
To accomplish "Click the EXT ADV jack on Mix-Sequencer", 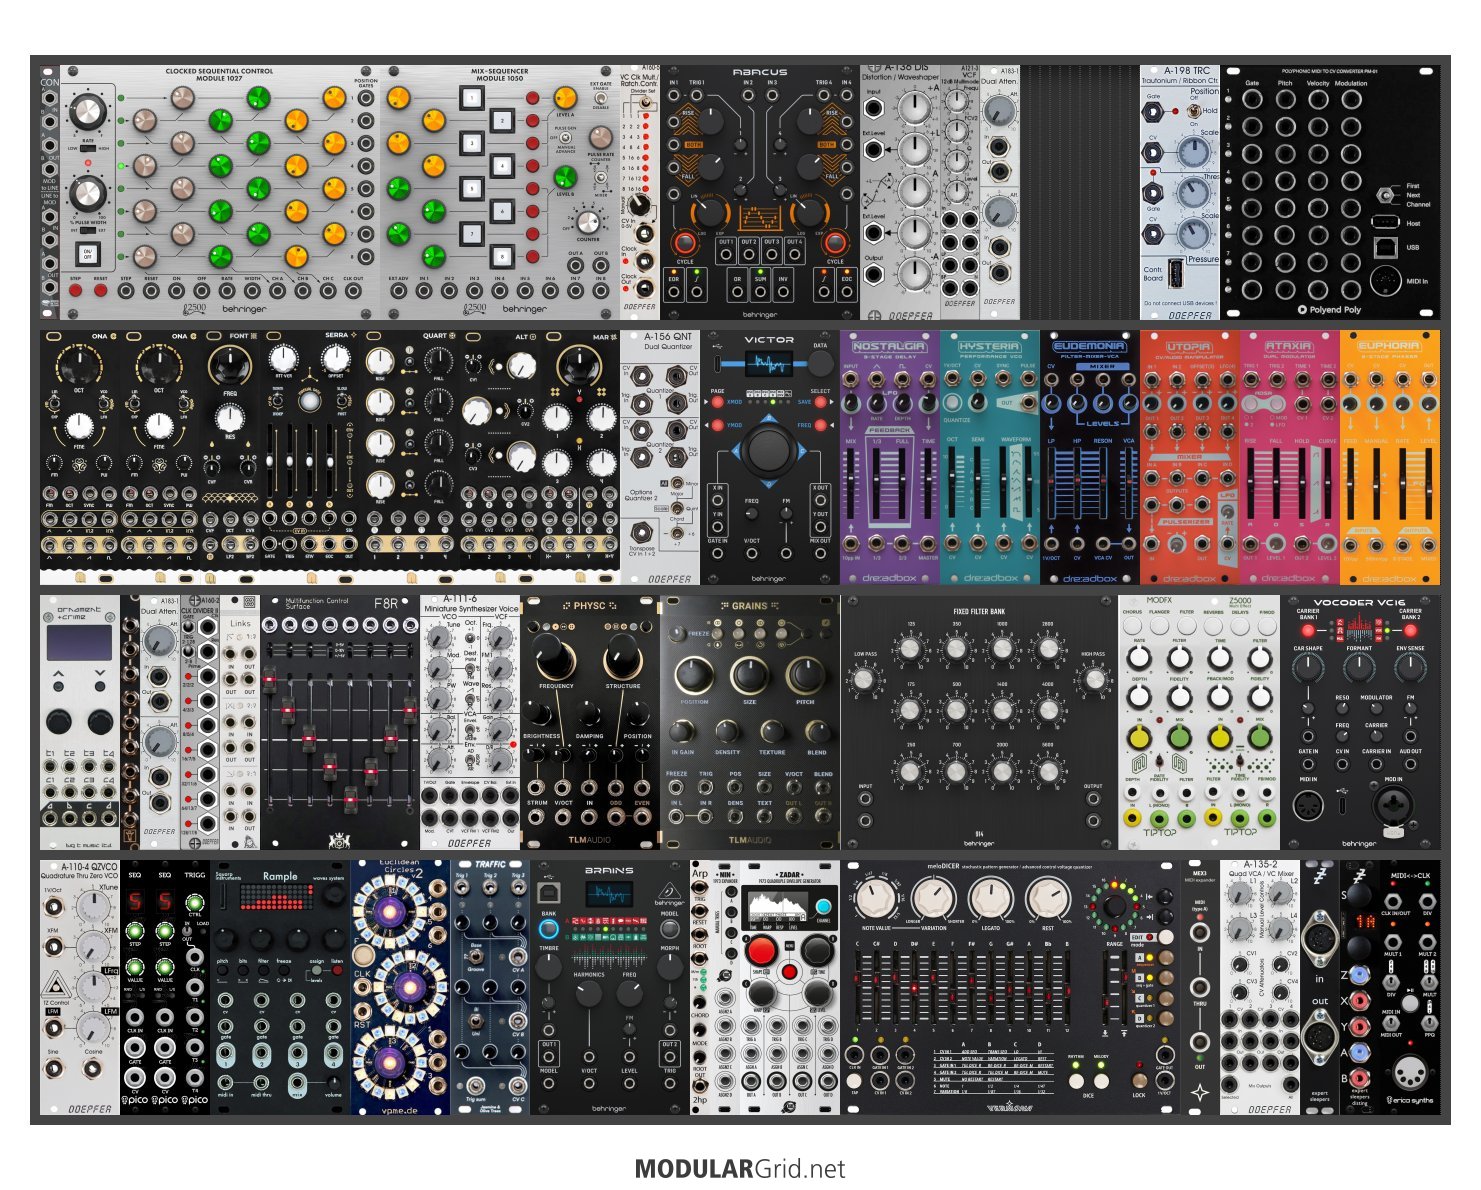I will (399, 291).
